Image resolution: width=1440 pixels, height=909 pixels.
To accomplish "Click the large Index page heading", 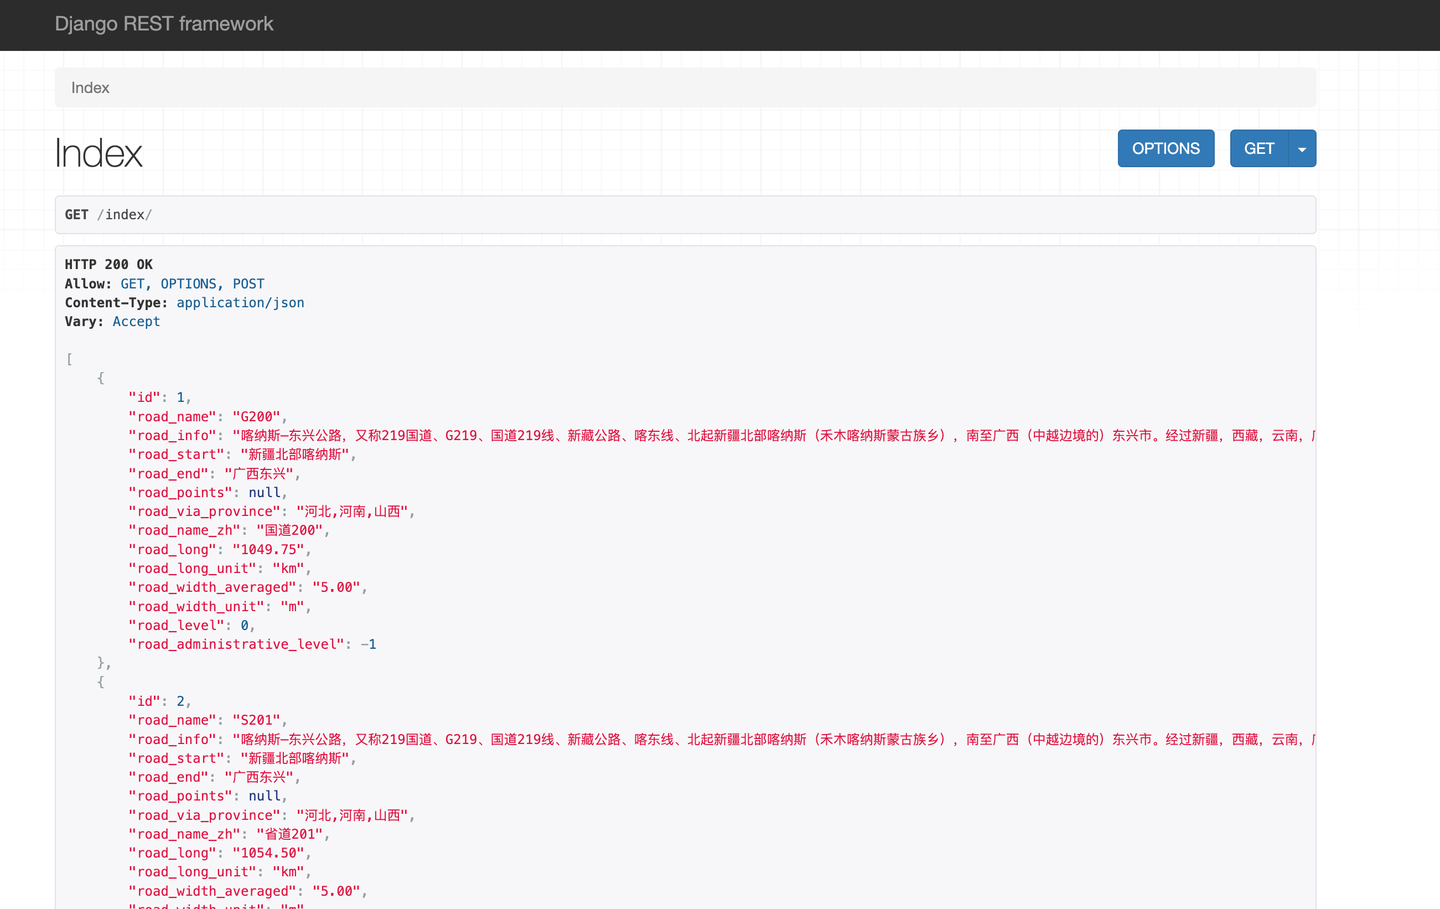I will coord(98,152).
